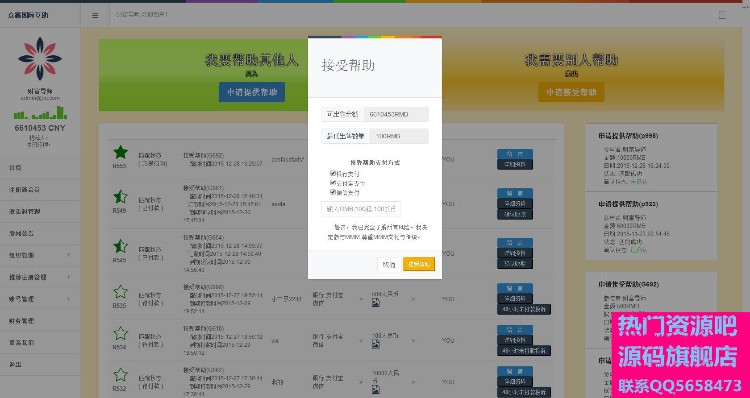This screenshot has width=750, height=398.
Task: Open the image attachment icon in row R535
Action: [375, 303]
